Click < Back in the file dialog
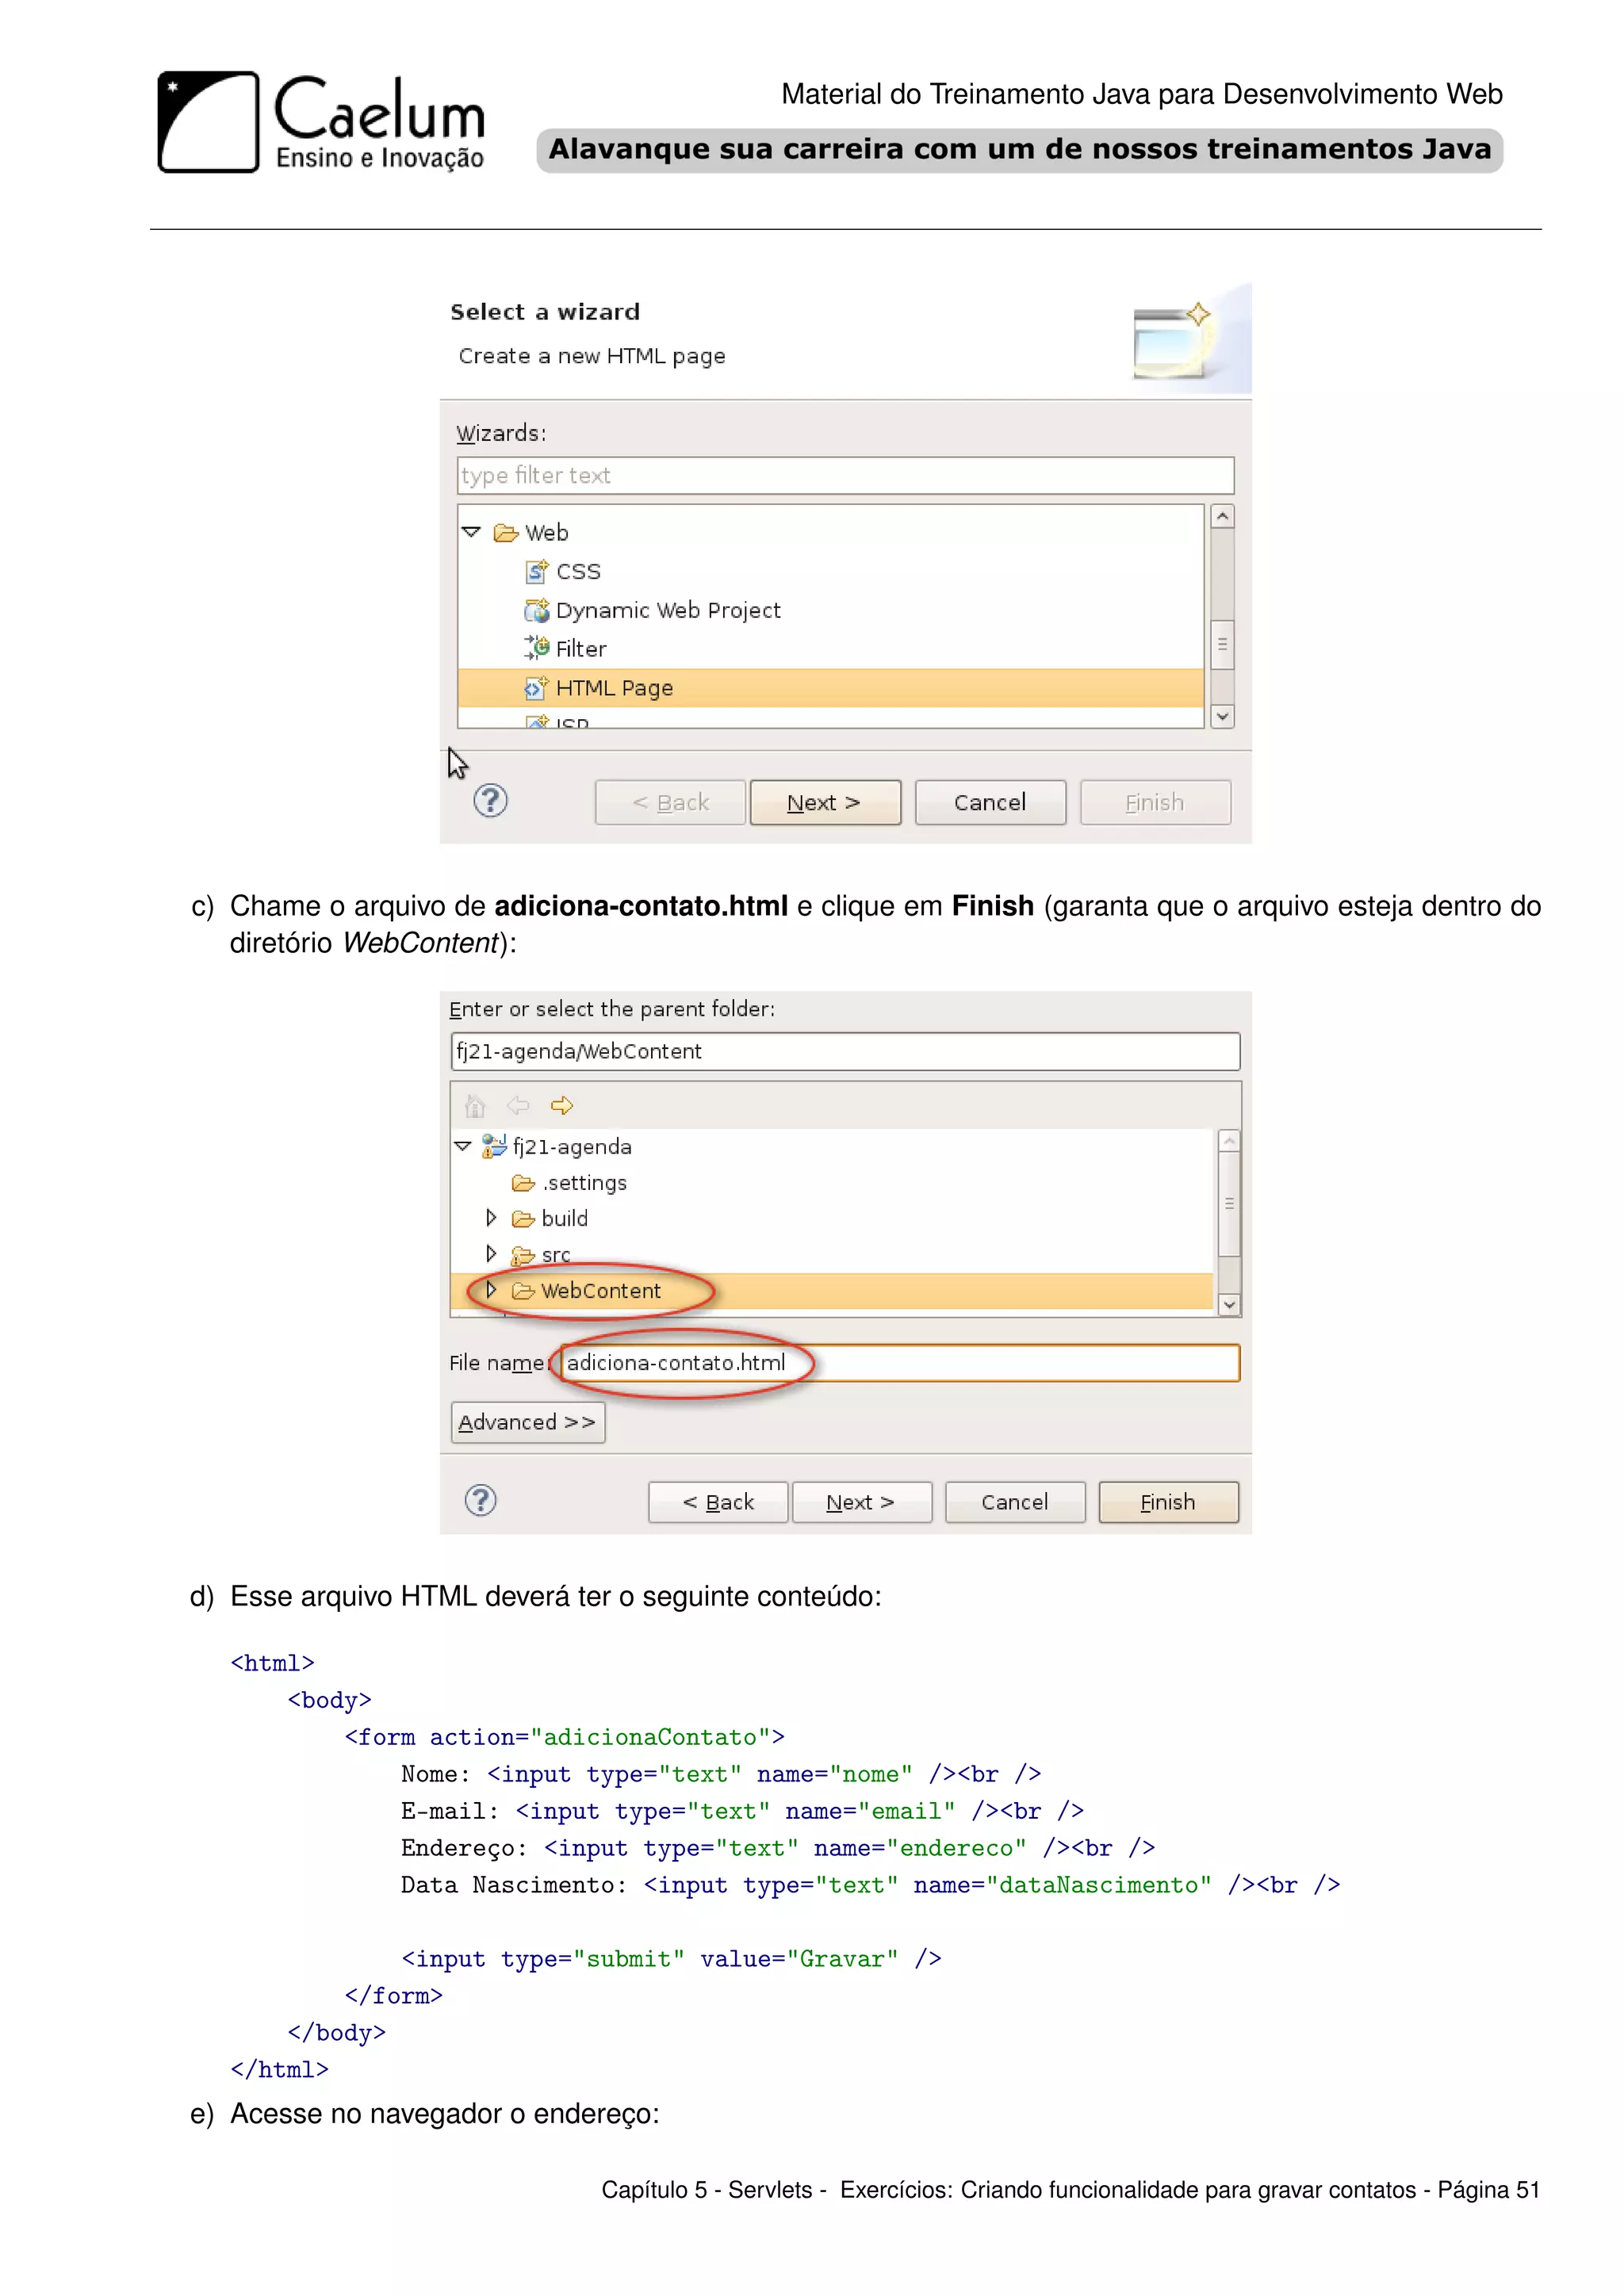Viewport: 1624px width, 2296px height. coord(718,1502)
